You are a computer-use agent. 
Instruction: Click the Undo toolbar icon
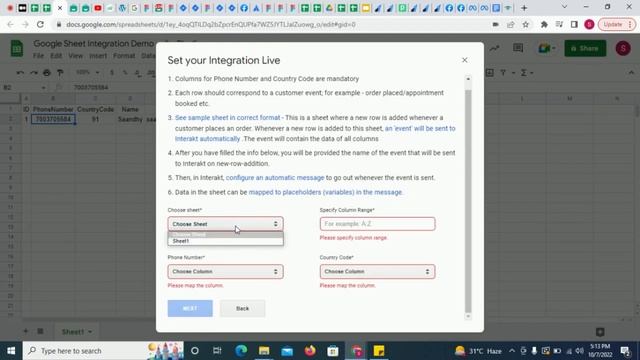coord(20,73)
